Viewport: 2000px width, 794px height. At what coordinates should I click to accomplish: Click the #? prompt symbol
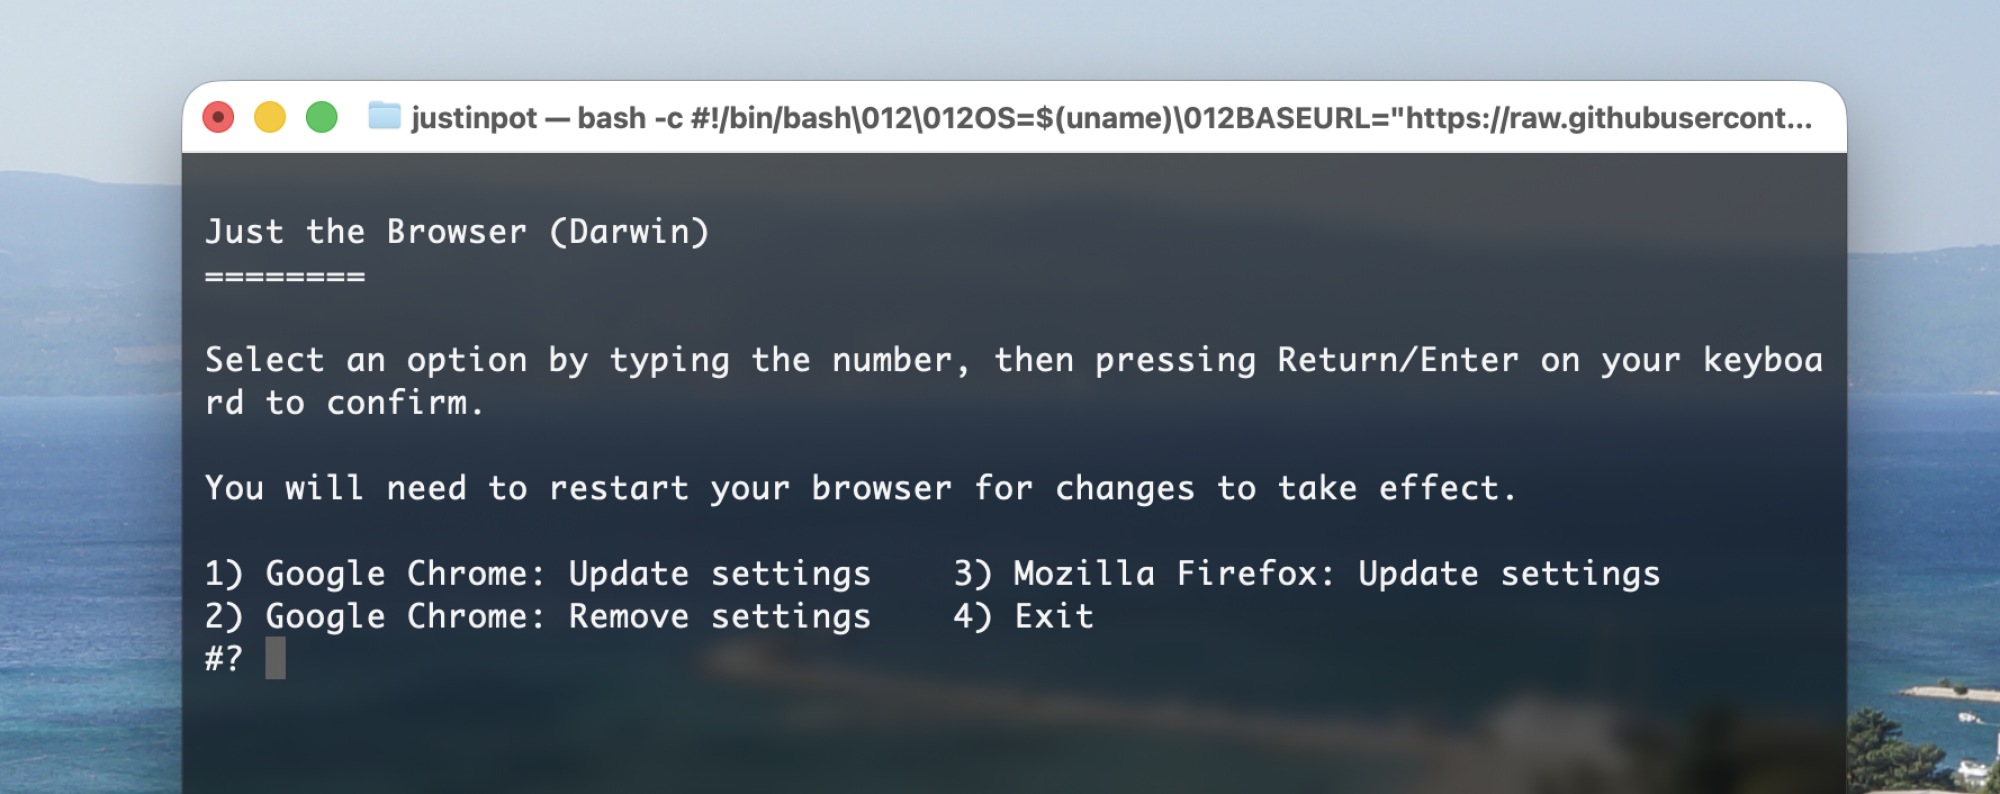pyautogui.click(x=225, y=659)
